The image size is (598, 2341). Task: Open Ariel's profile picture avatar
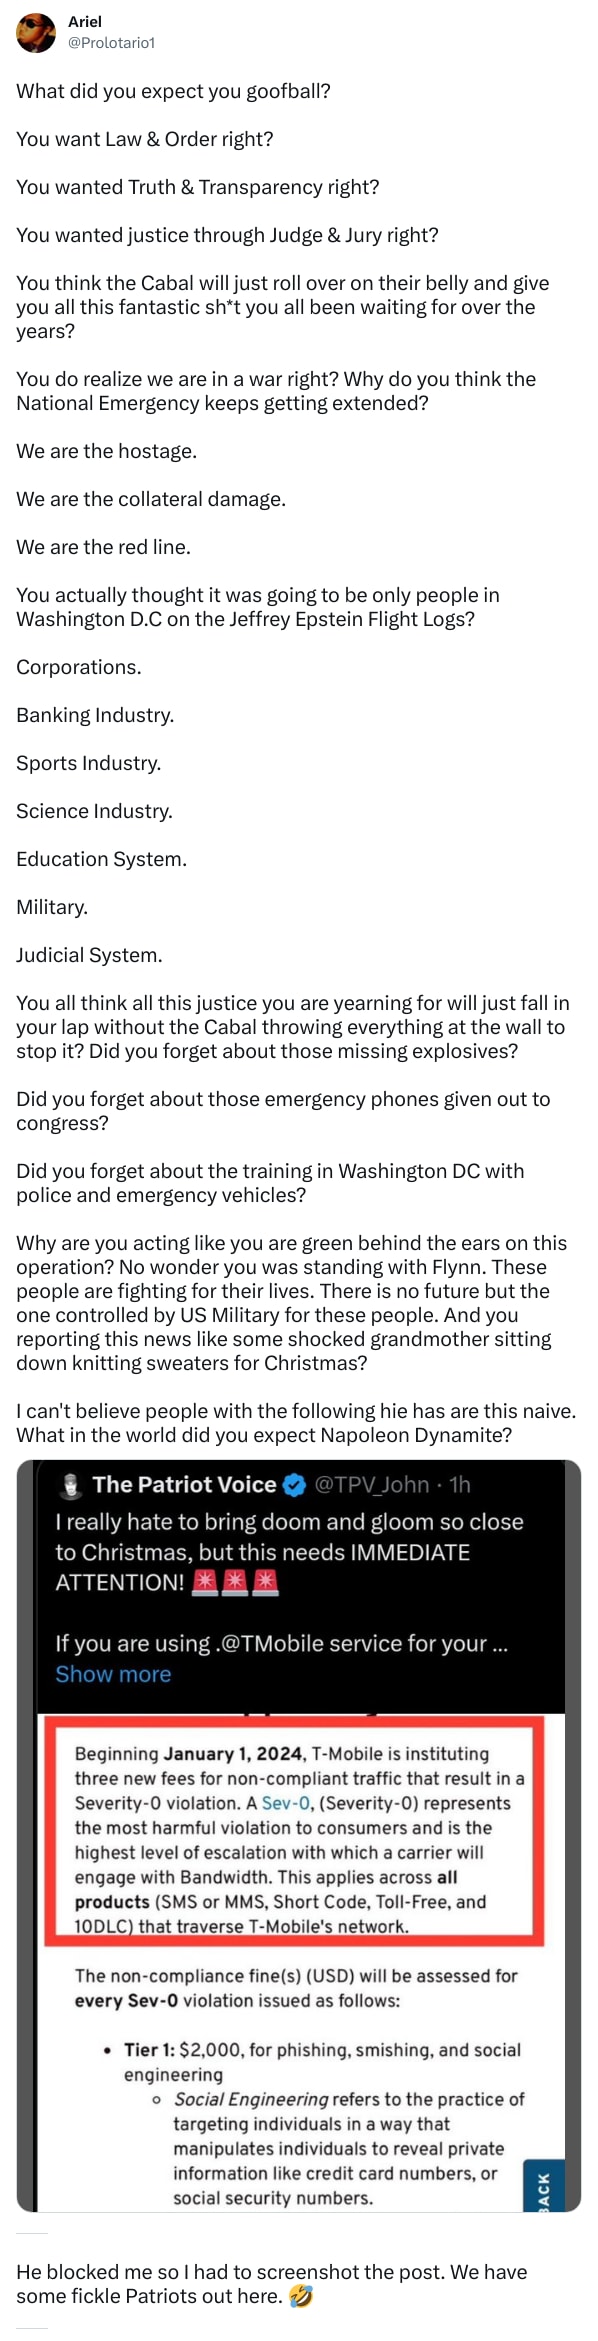pyautogui.click(x=36, y=33)
